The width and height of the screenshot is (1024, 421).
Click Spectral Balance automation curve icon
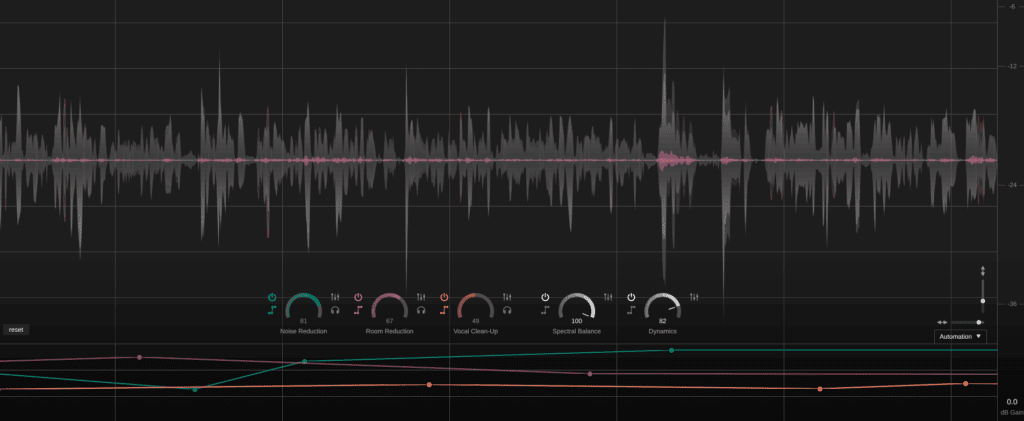(x=545, y=310)
